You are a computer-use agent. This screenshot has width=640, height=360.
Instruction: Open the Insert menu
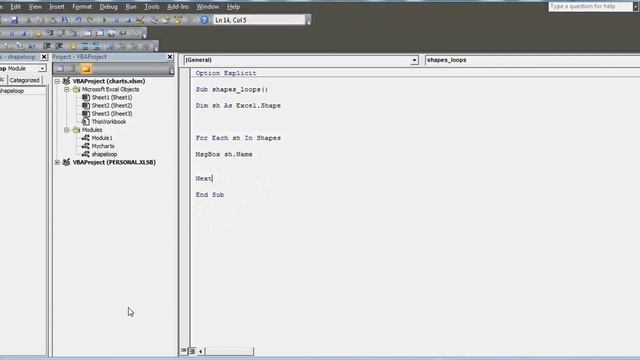[x=57, y=7]
